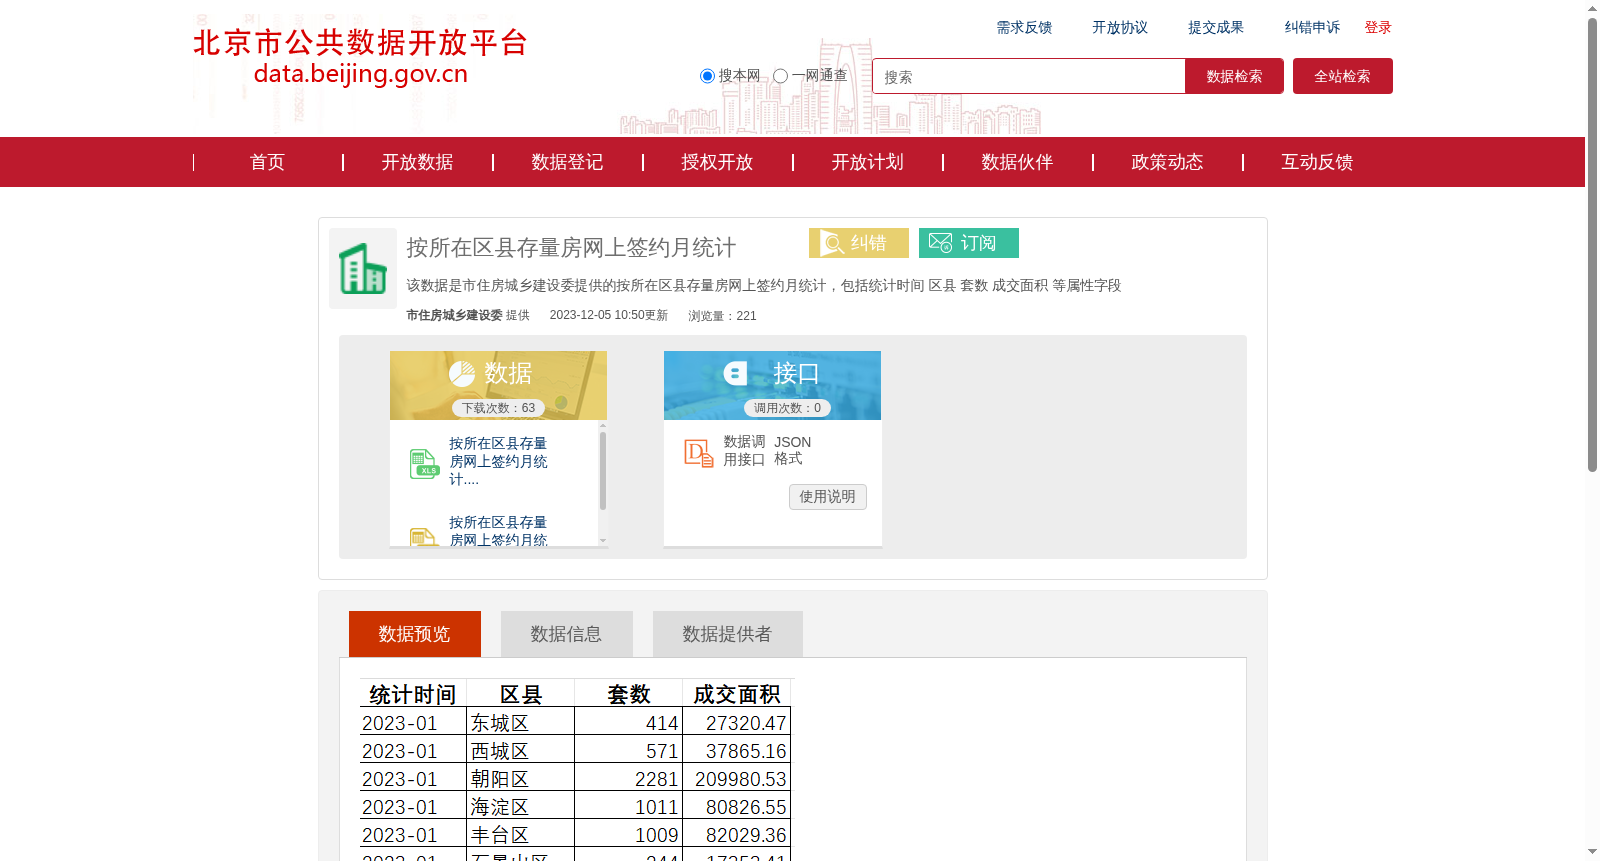Click the 浏览量：221 text
This screenshot has width=1600, height=861.
pos(722,316)
